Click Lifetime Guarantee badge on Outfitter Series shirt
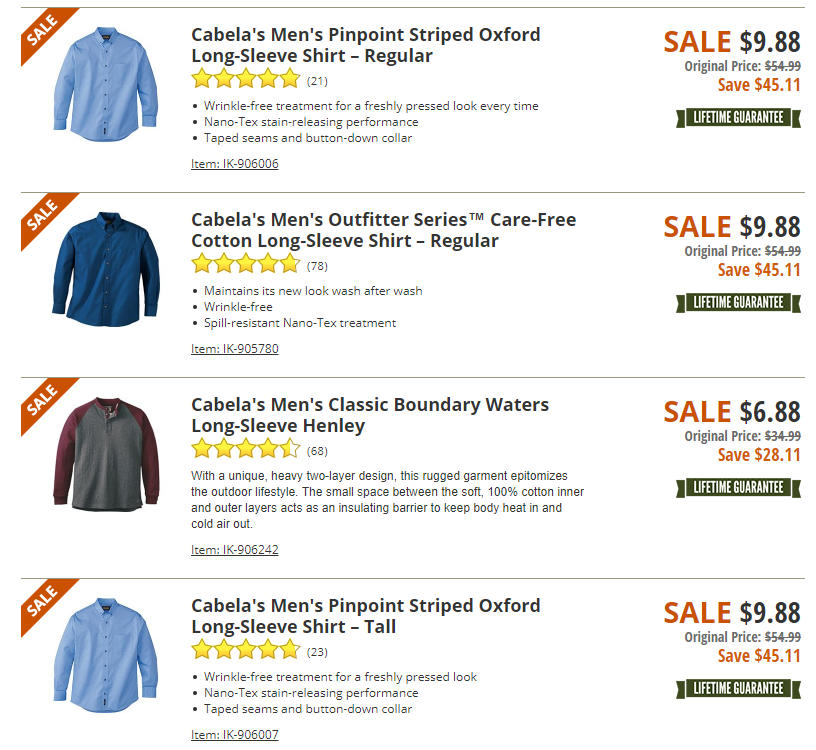The height and width of the screenshot is (750, 816). (x=739, y=302)
